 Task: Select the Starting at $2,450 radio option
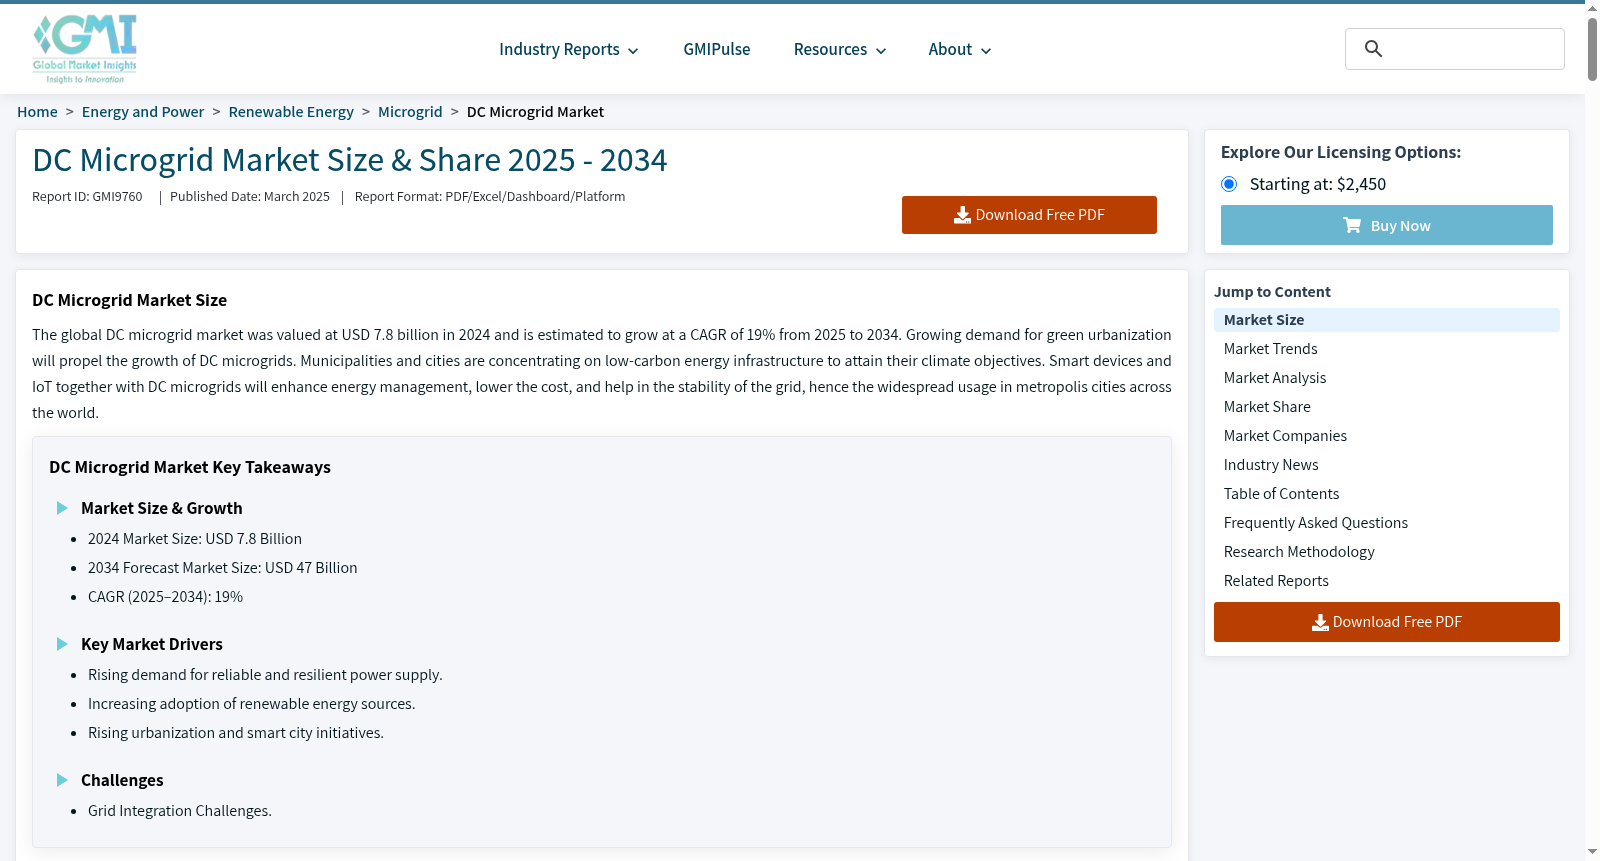1229,184
